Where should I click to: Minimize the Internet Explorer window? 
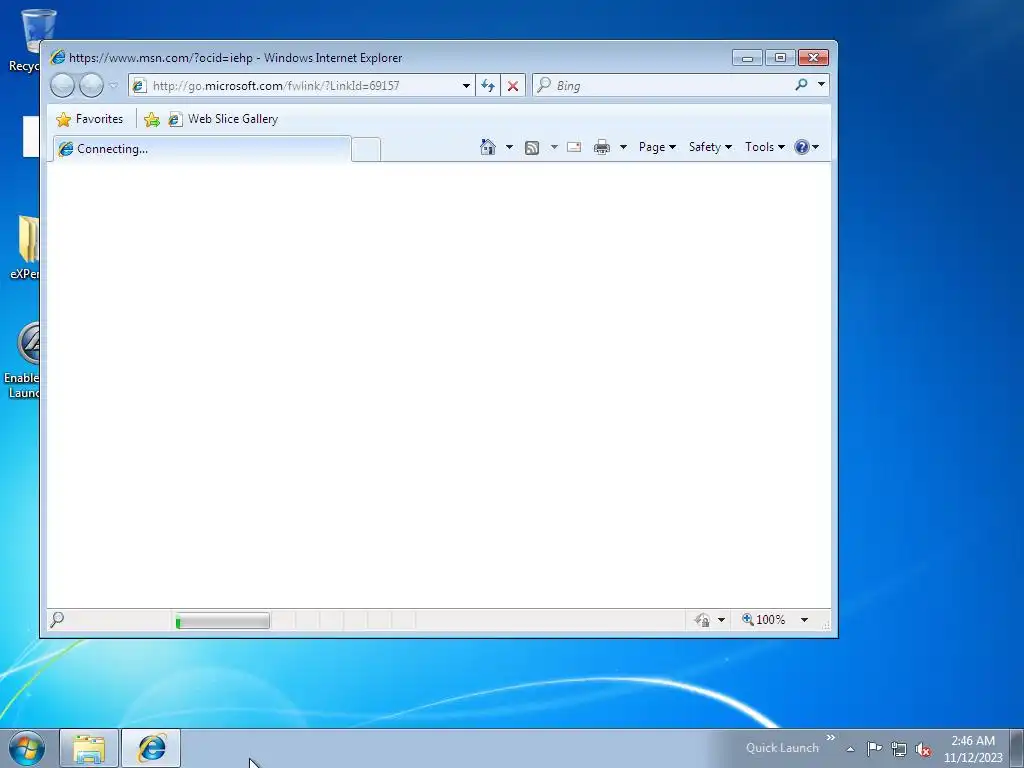pyautogui.click(x=748, y=58)
